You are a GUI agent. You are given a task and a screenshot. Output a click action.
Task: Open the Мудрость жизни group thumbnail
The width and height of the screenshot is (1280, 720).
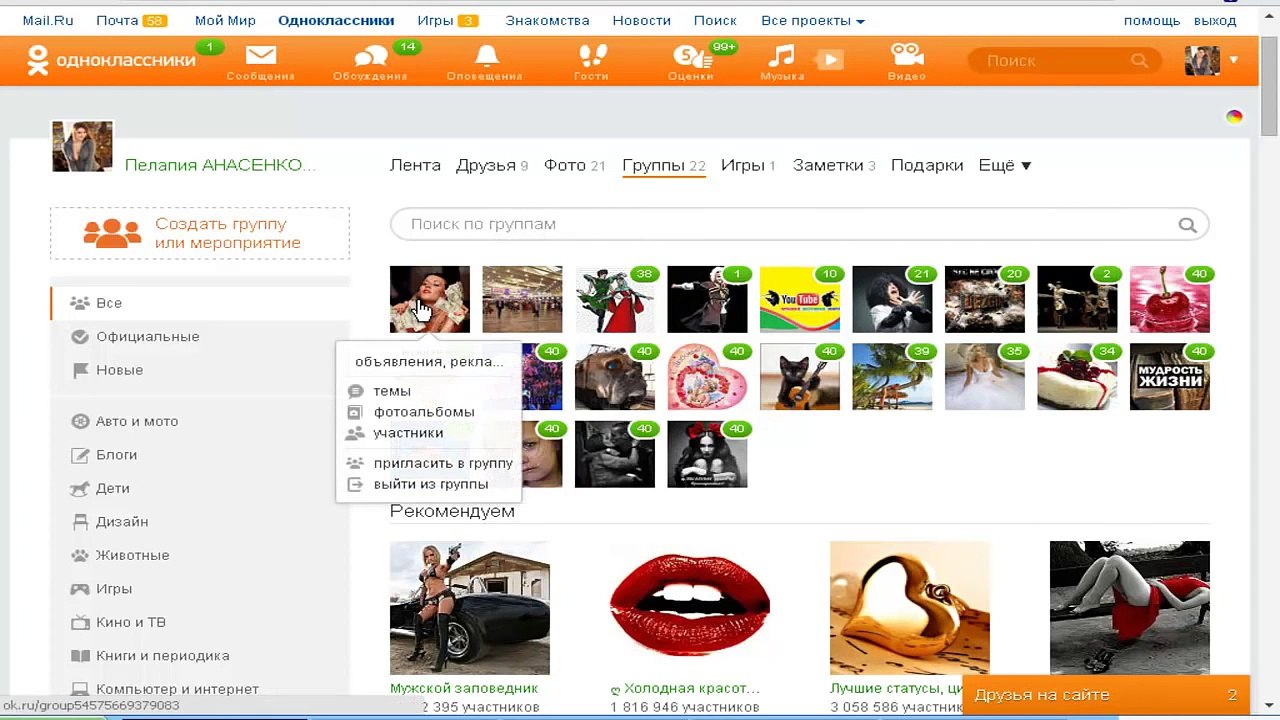tap(1170, 377)
